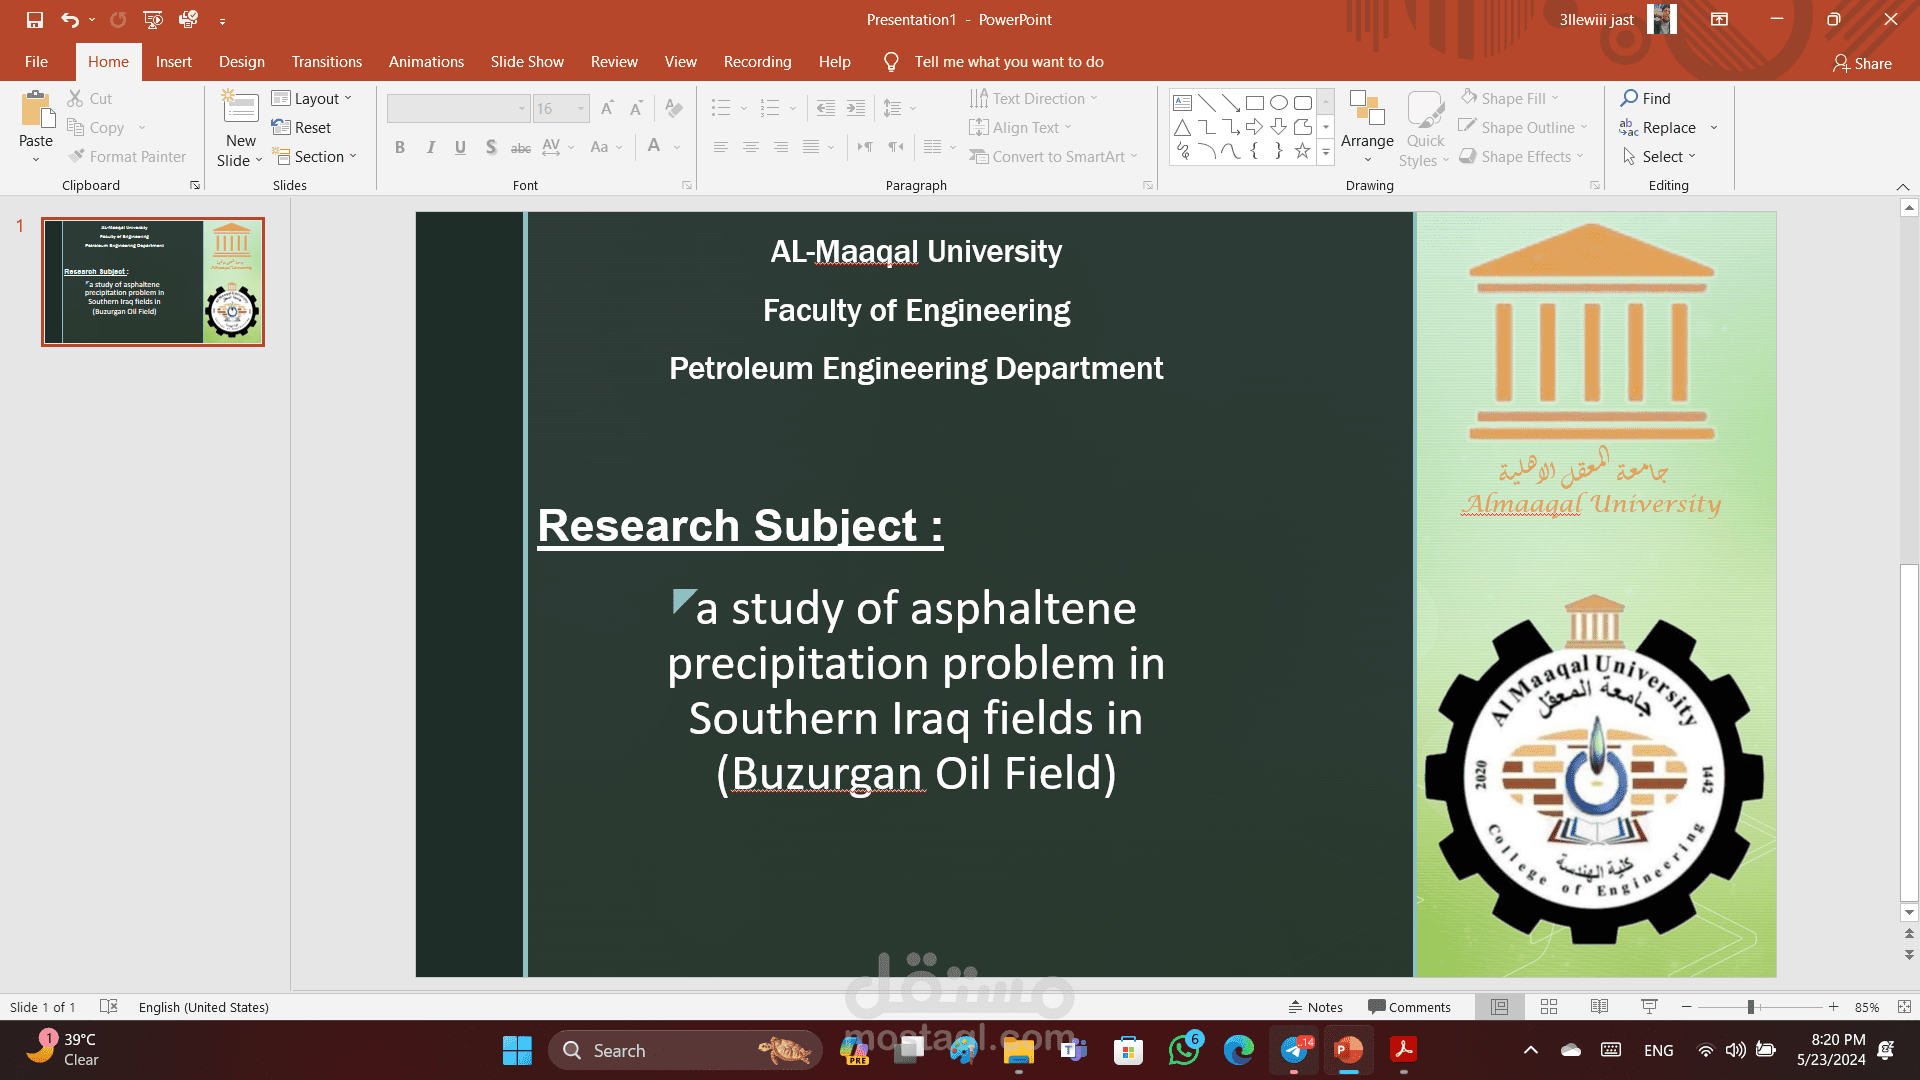Clear all formatting eraser icon
This screenshot has height=1080, width=1920.
674,108
